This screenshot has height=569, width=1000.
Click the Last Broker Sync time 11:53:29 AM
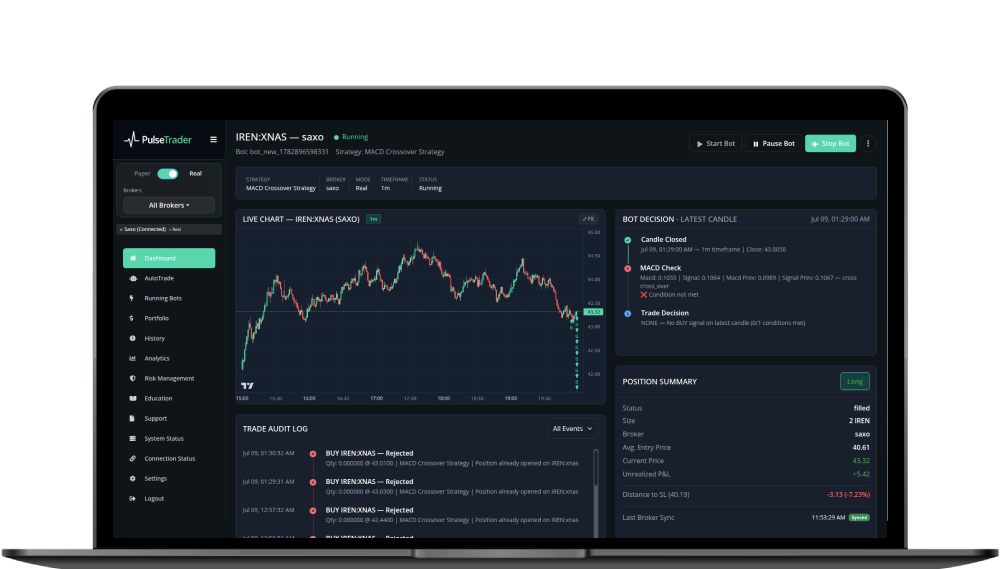point(828,517)
